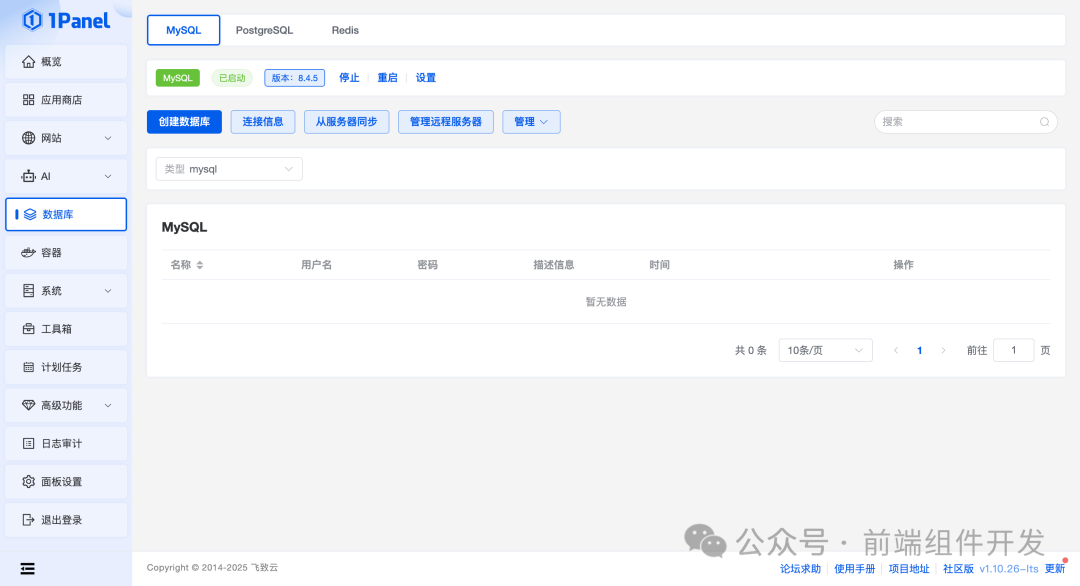Click the 系统 server icon
This screenshot has height=586, width=1080.
click(x=28, y=291)
